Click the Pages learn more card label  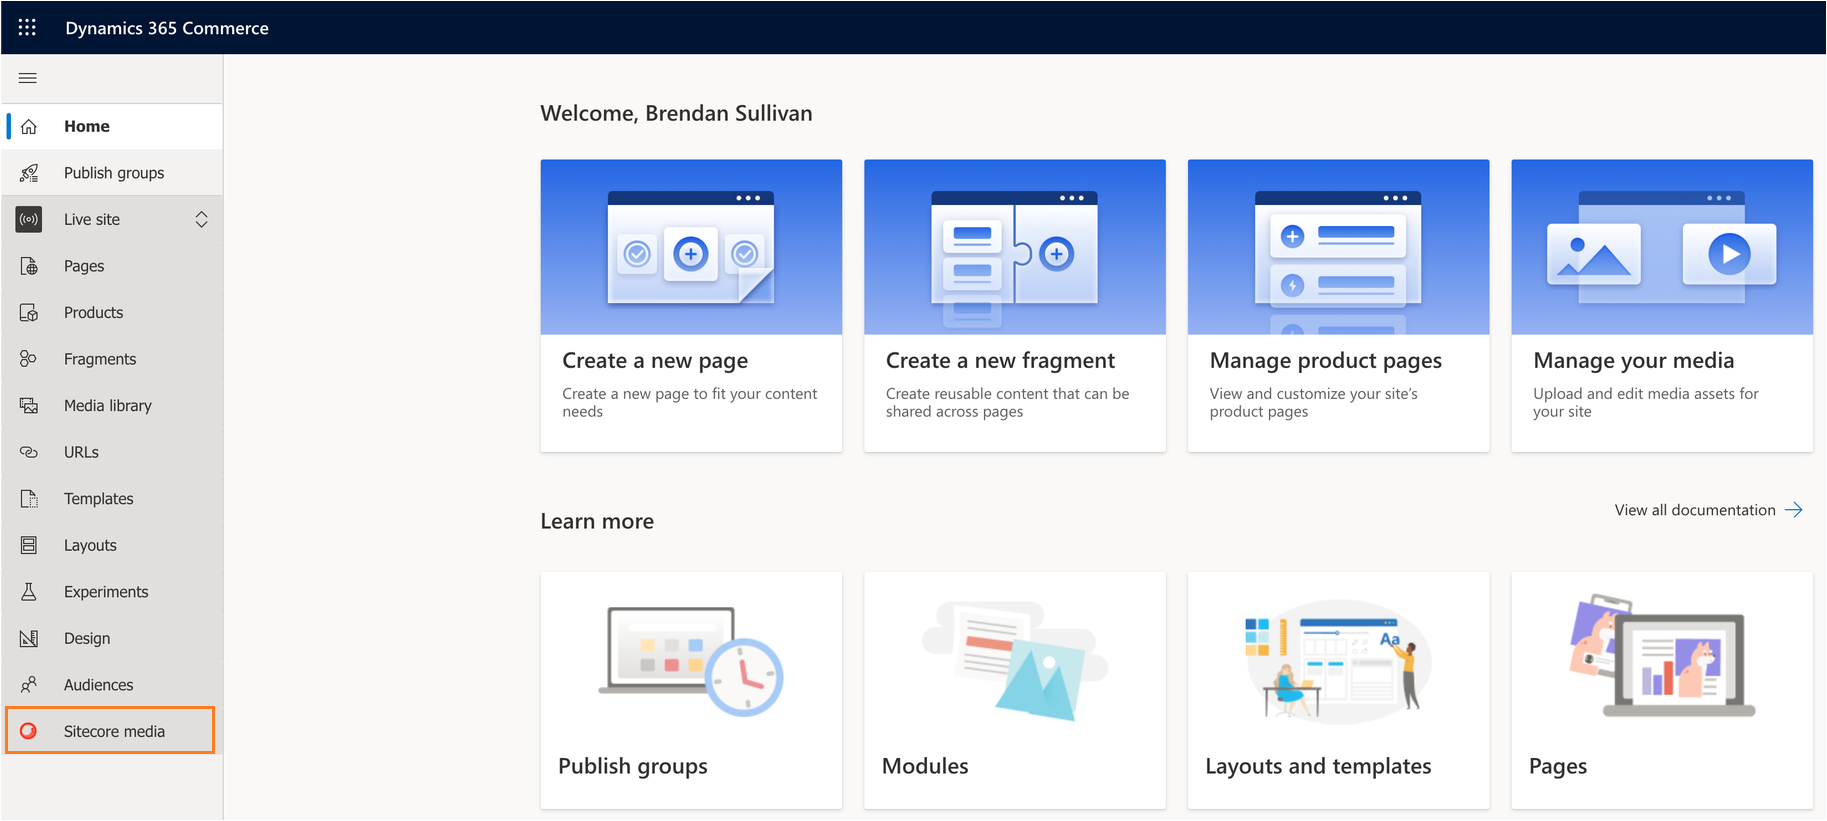(1558, 767)
